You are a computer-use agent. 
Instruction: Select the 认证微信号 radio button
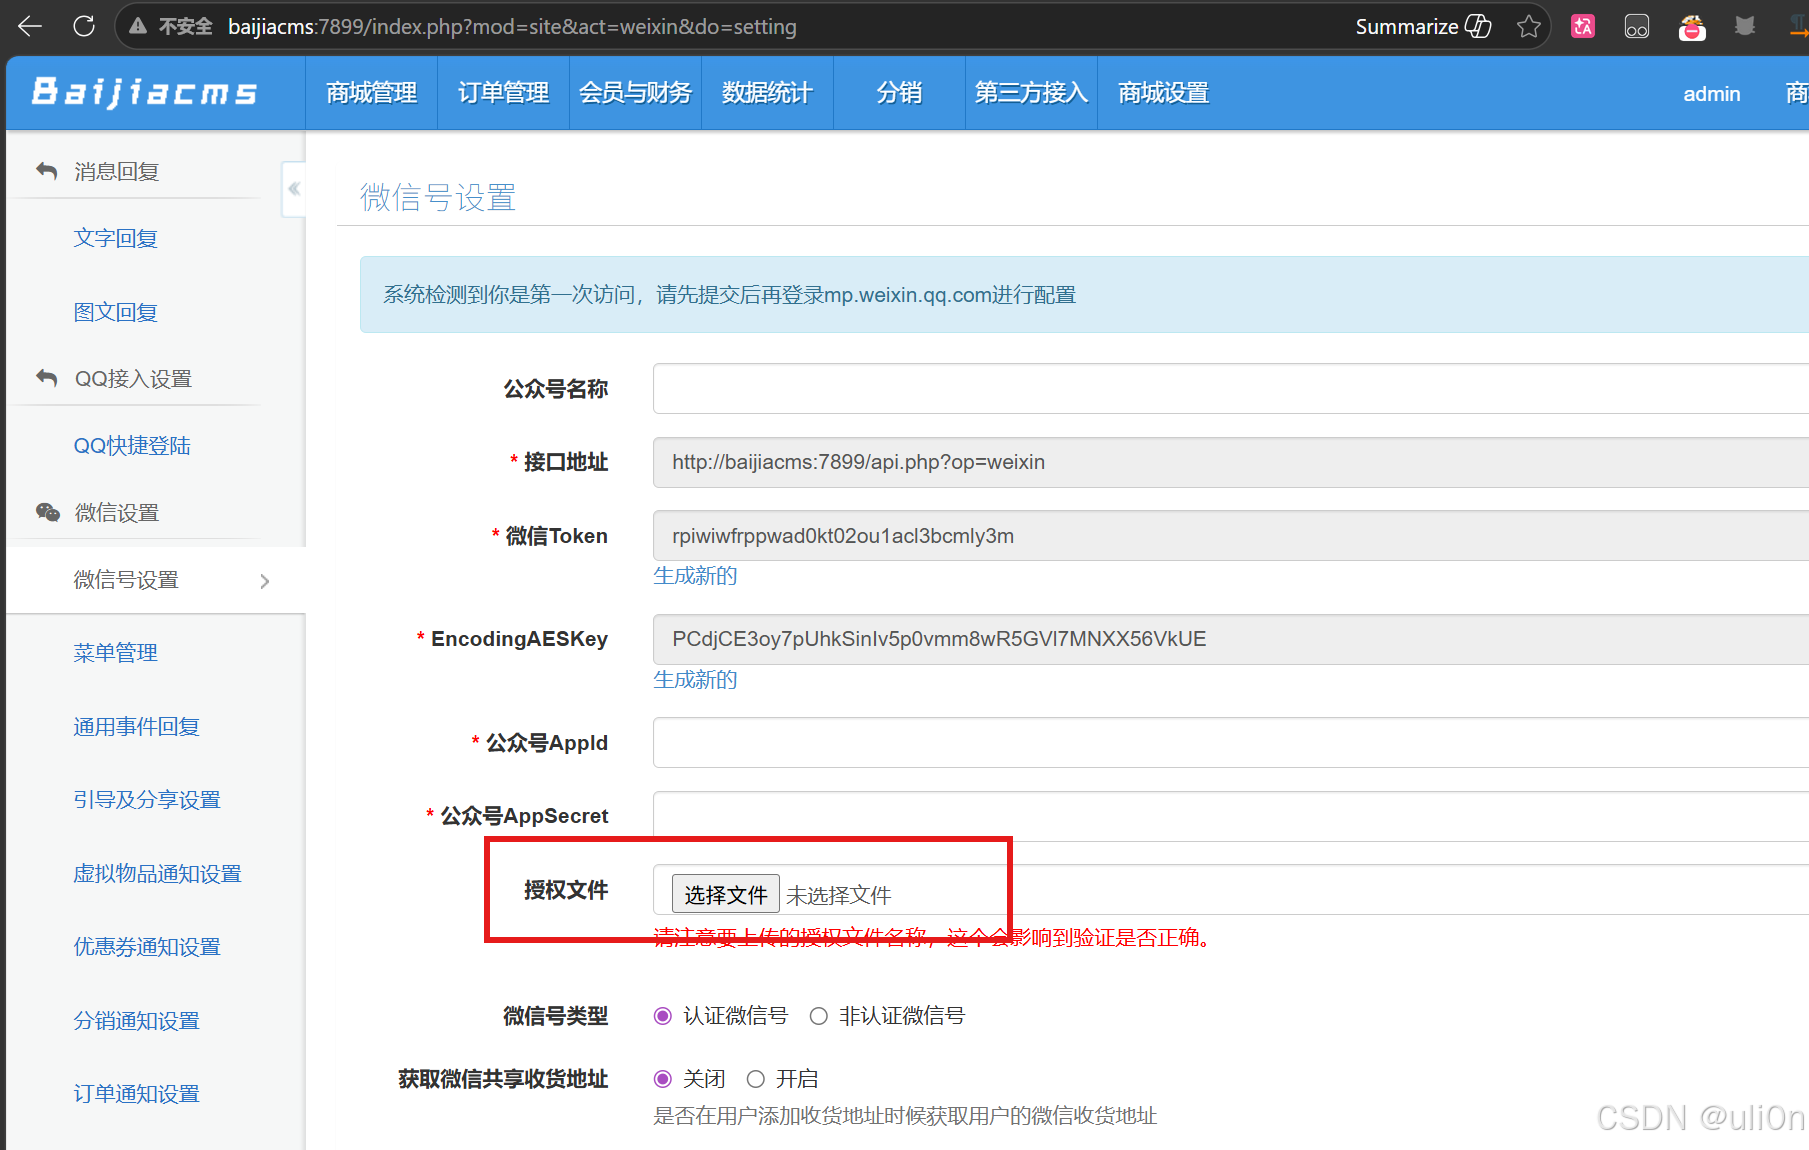(662, 1016)
